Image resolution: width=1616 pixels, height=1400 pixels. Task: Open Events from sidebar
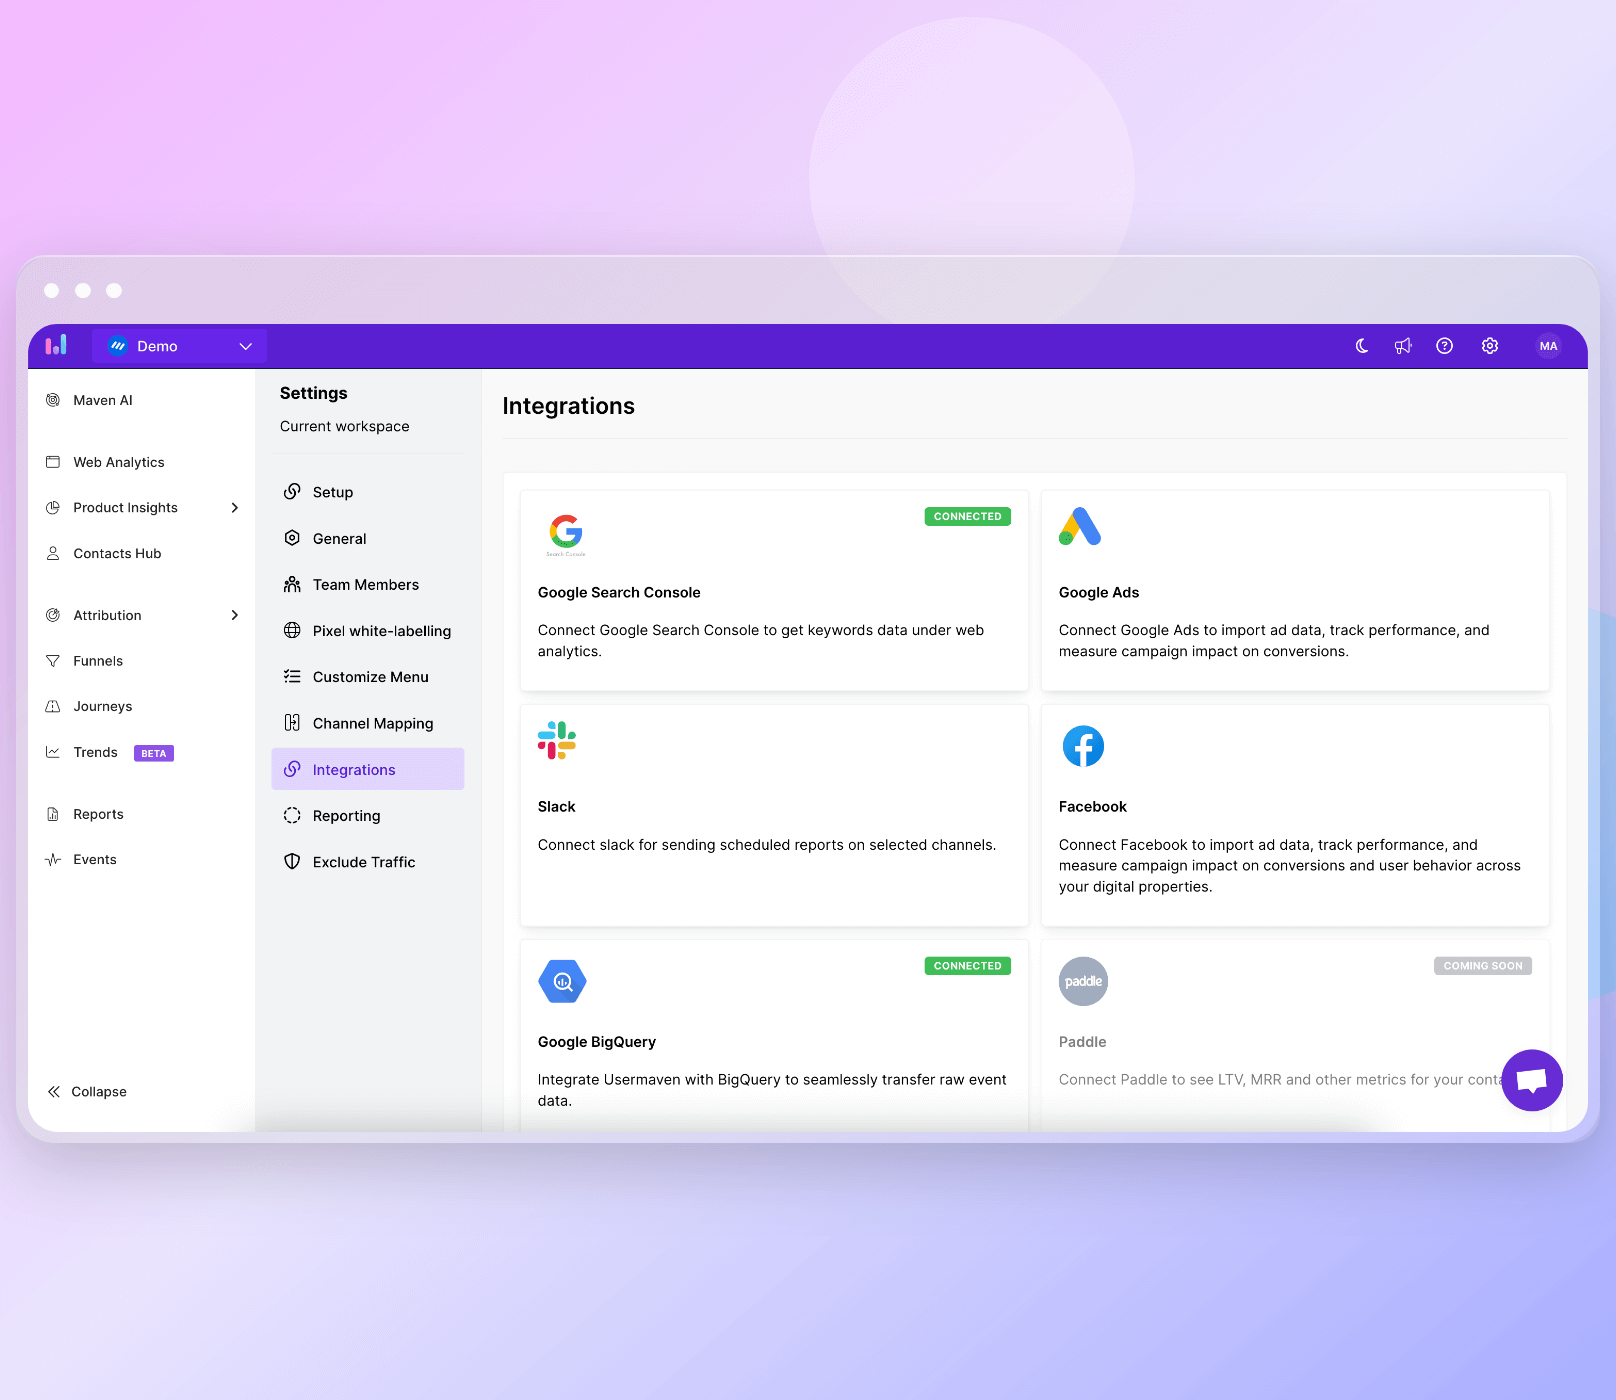coord(95,859)
